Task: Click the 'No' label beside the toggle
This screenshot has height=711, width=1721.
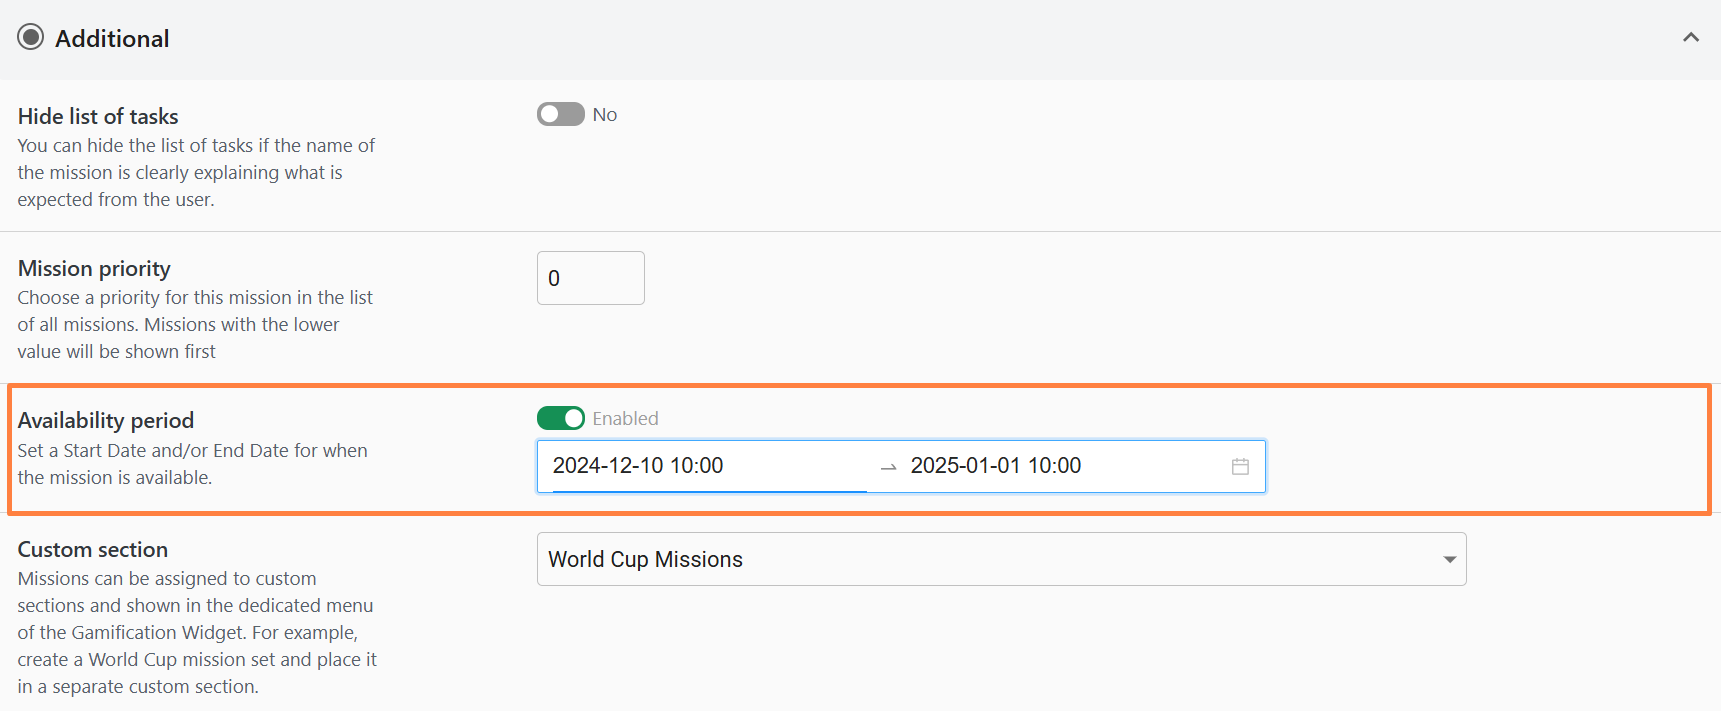Action: [604, 115]
